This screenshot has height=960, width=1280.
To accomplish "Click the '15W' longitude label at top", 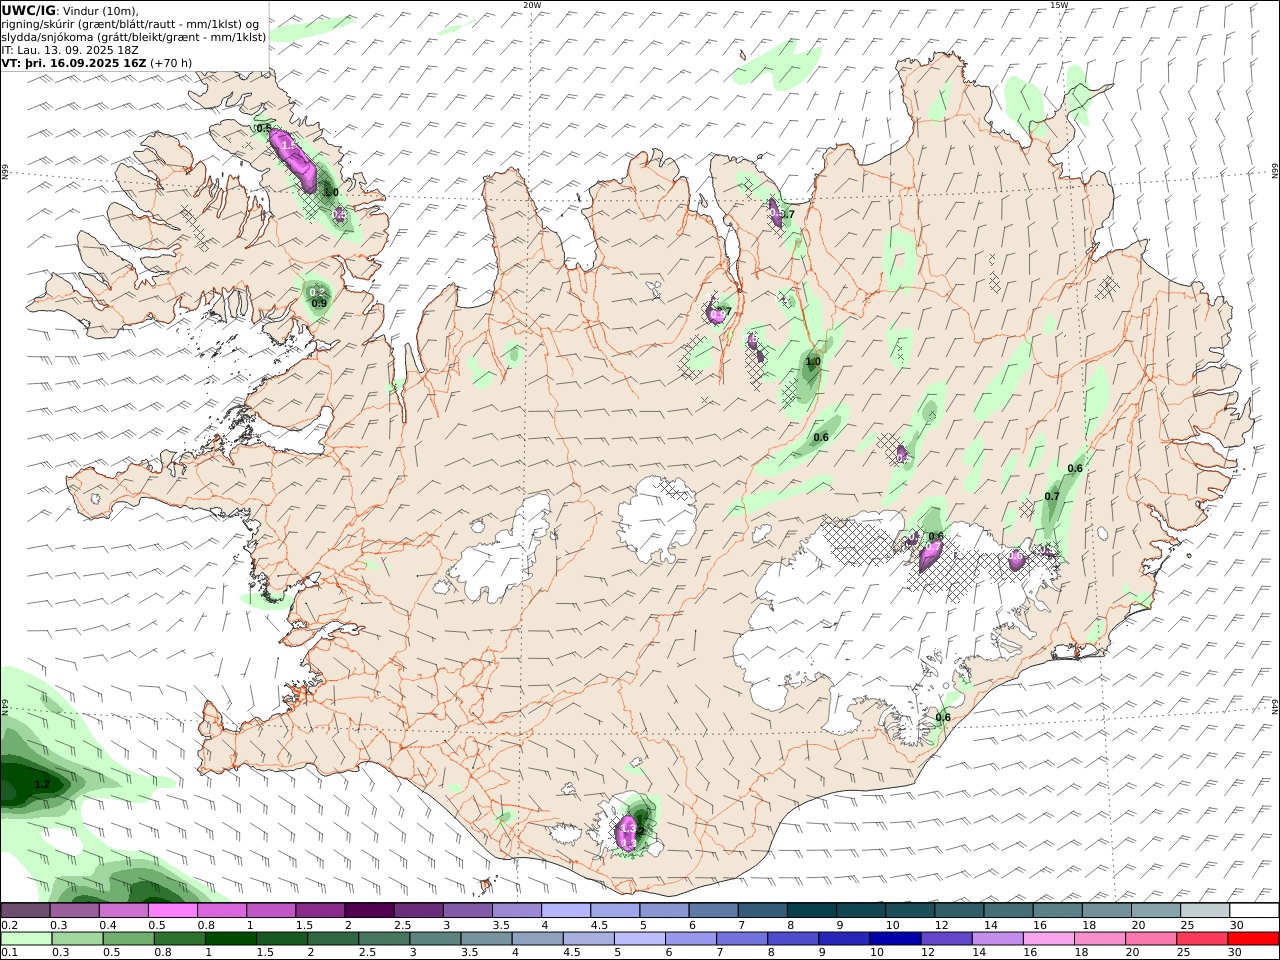I will pos(1059,5).
